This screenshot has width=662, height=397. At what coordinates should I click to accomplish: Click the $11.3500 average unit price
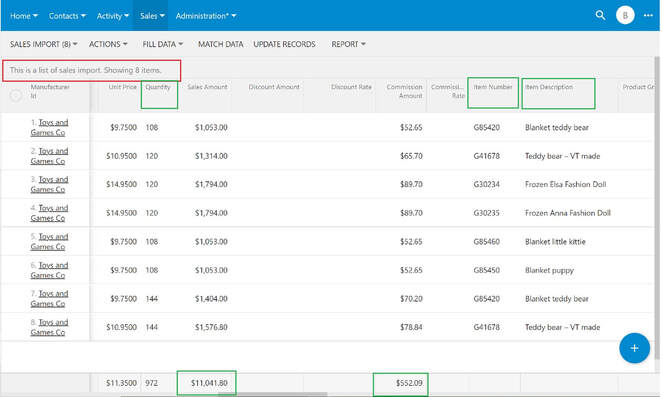pos(121,383)
